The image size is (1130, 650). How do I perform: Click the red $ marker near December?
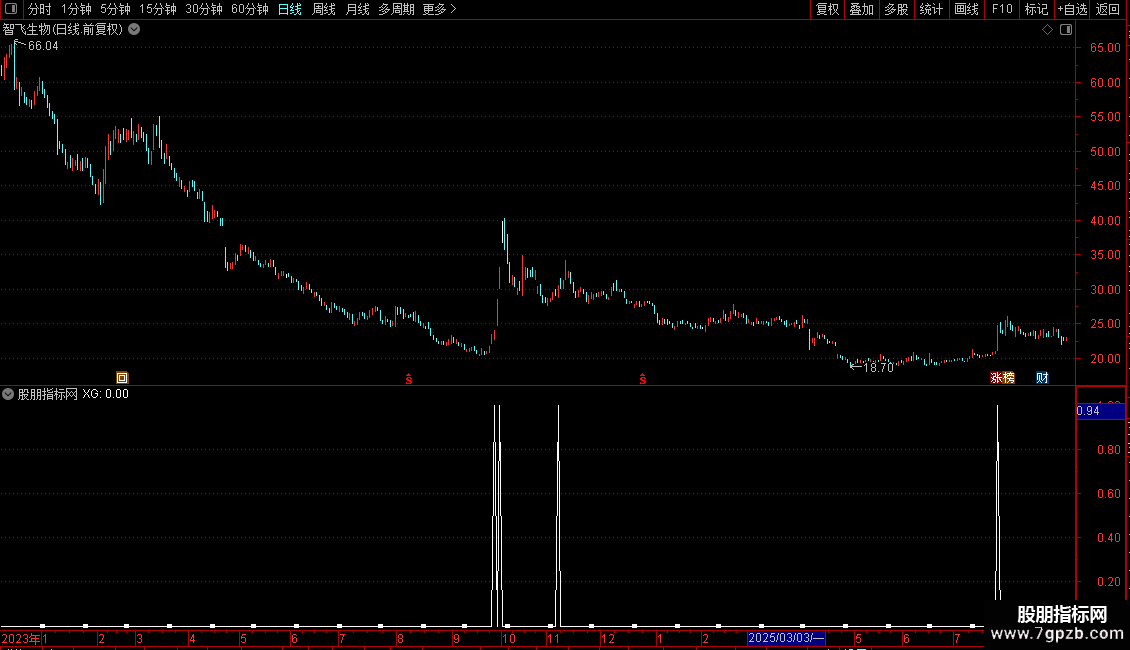(643, 378)
